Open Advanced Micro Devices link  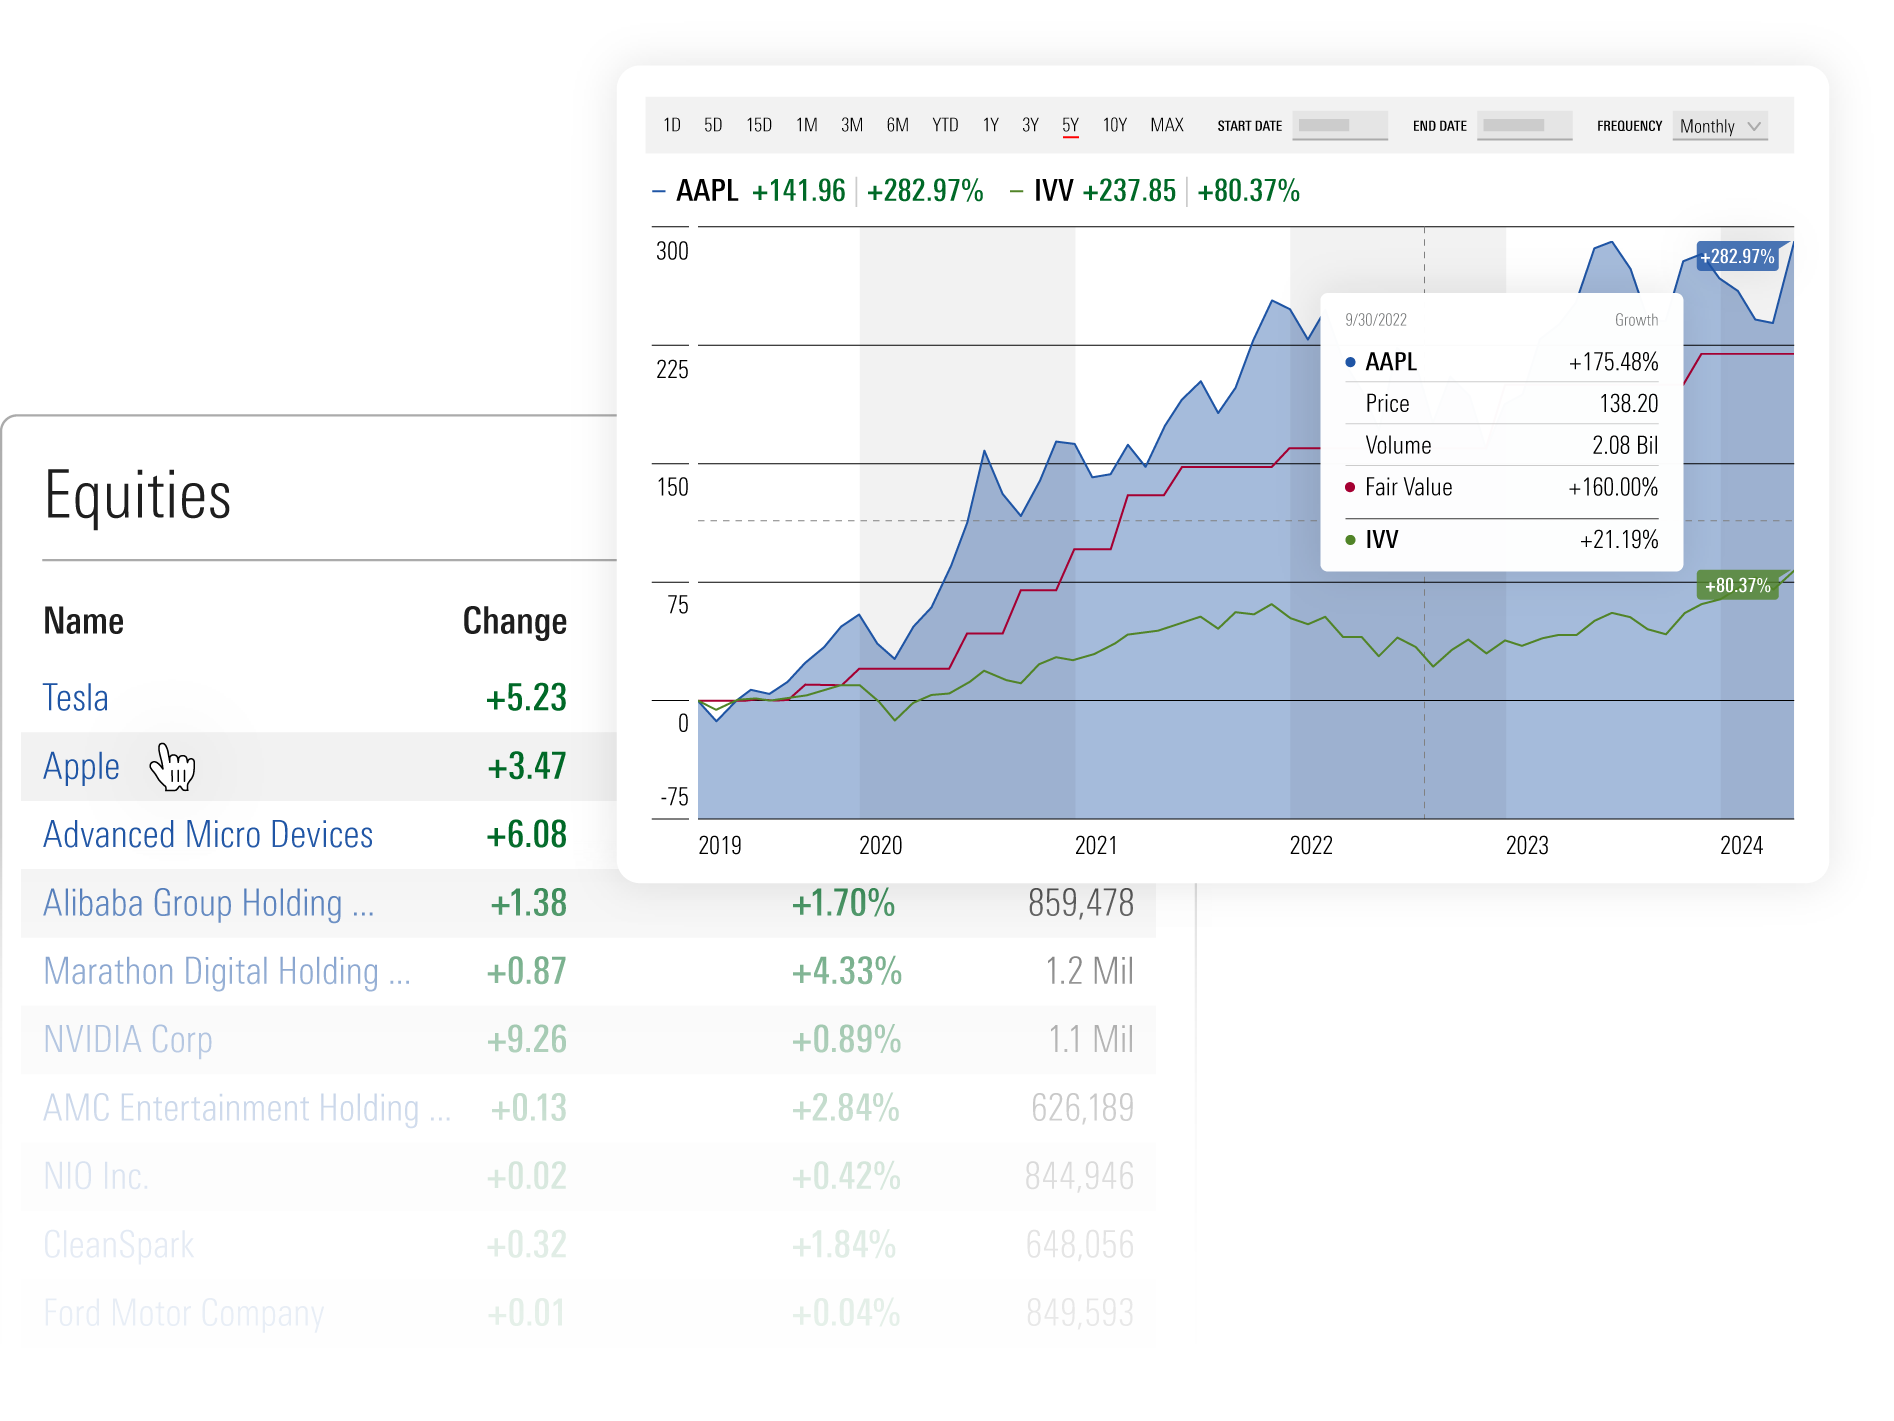(208, 834)
